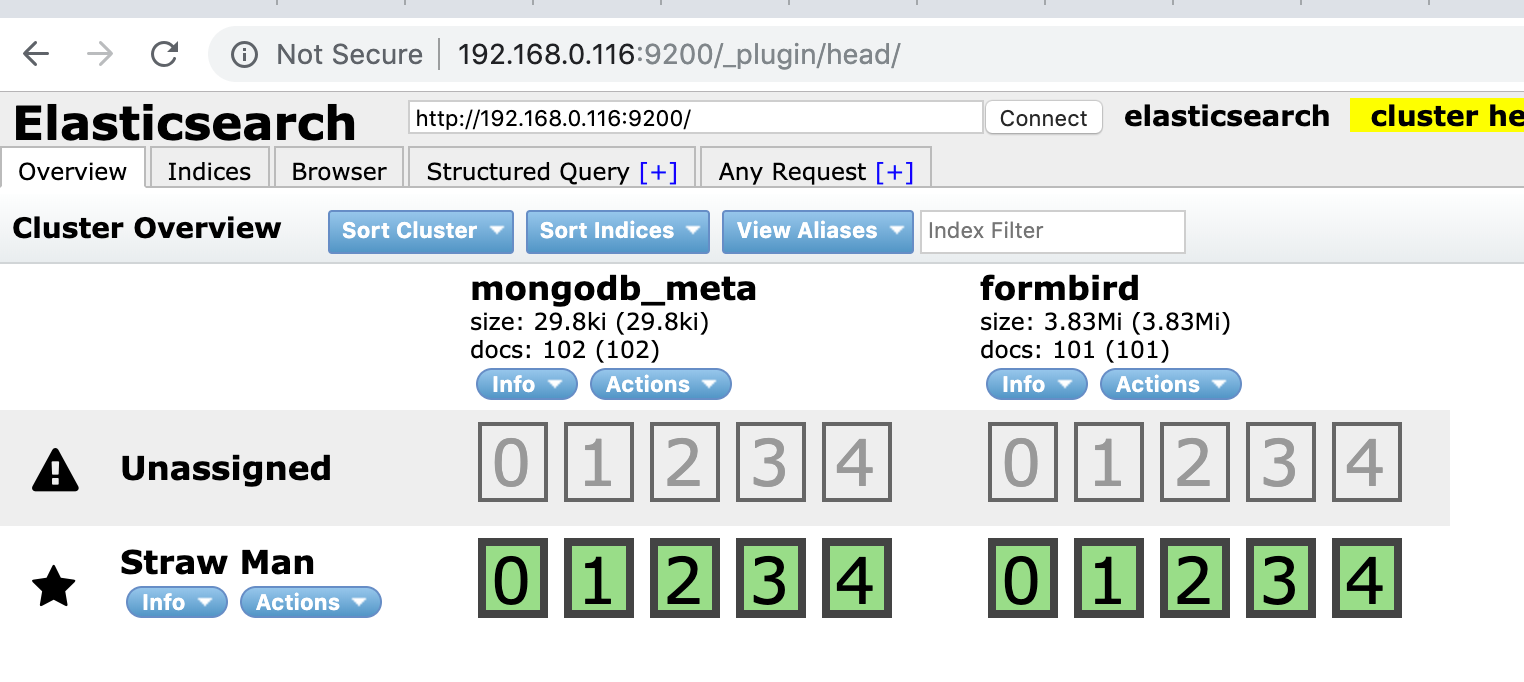Image resolution: width=1524 pixels, height=682 pixels.
Task: Click the yellow cluster health indicator
Action: 1437,116
